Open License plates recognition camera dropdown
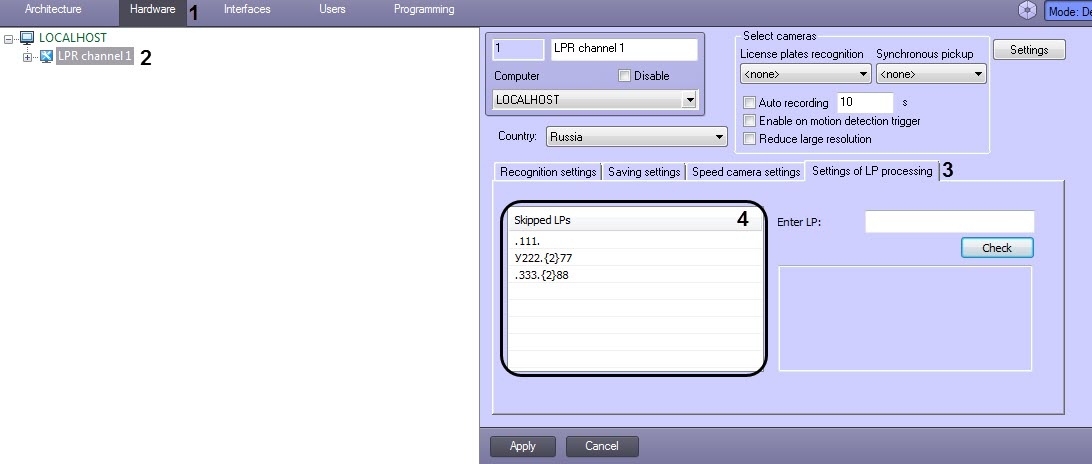 (806, 74)
